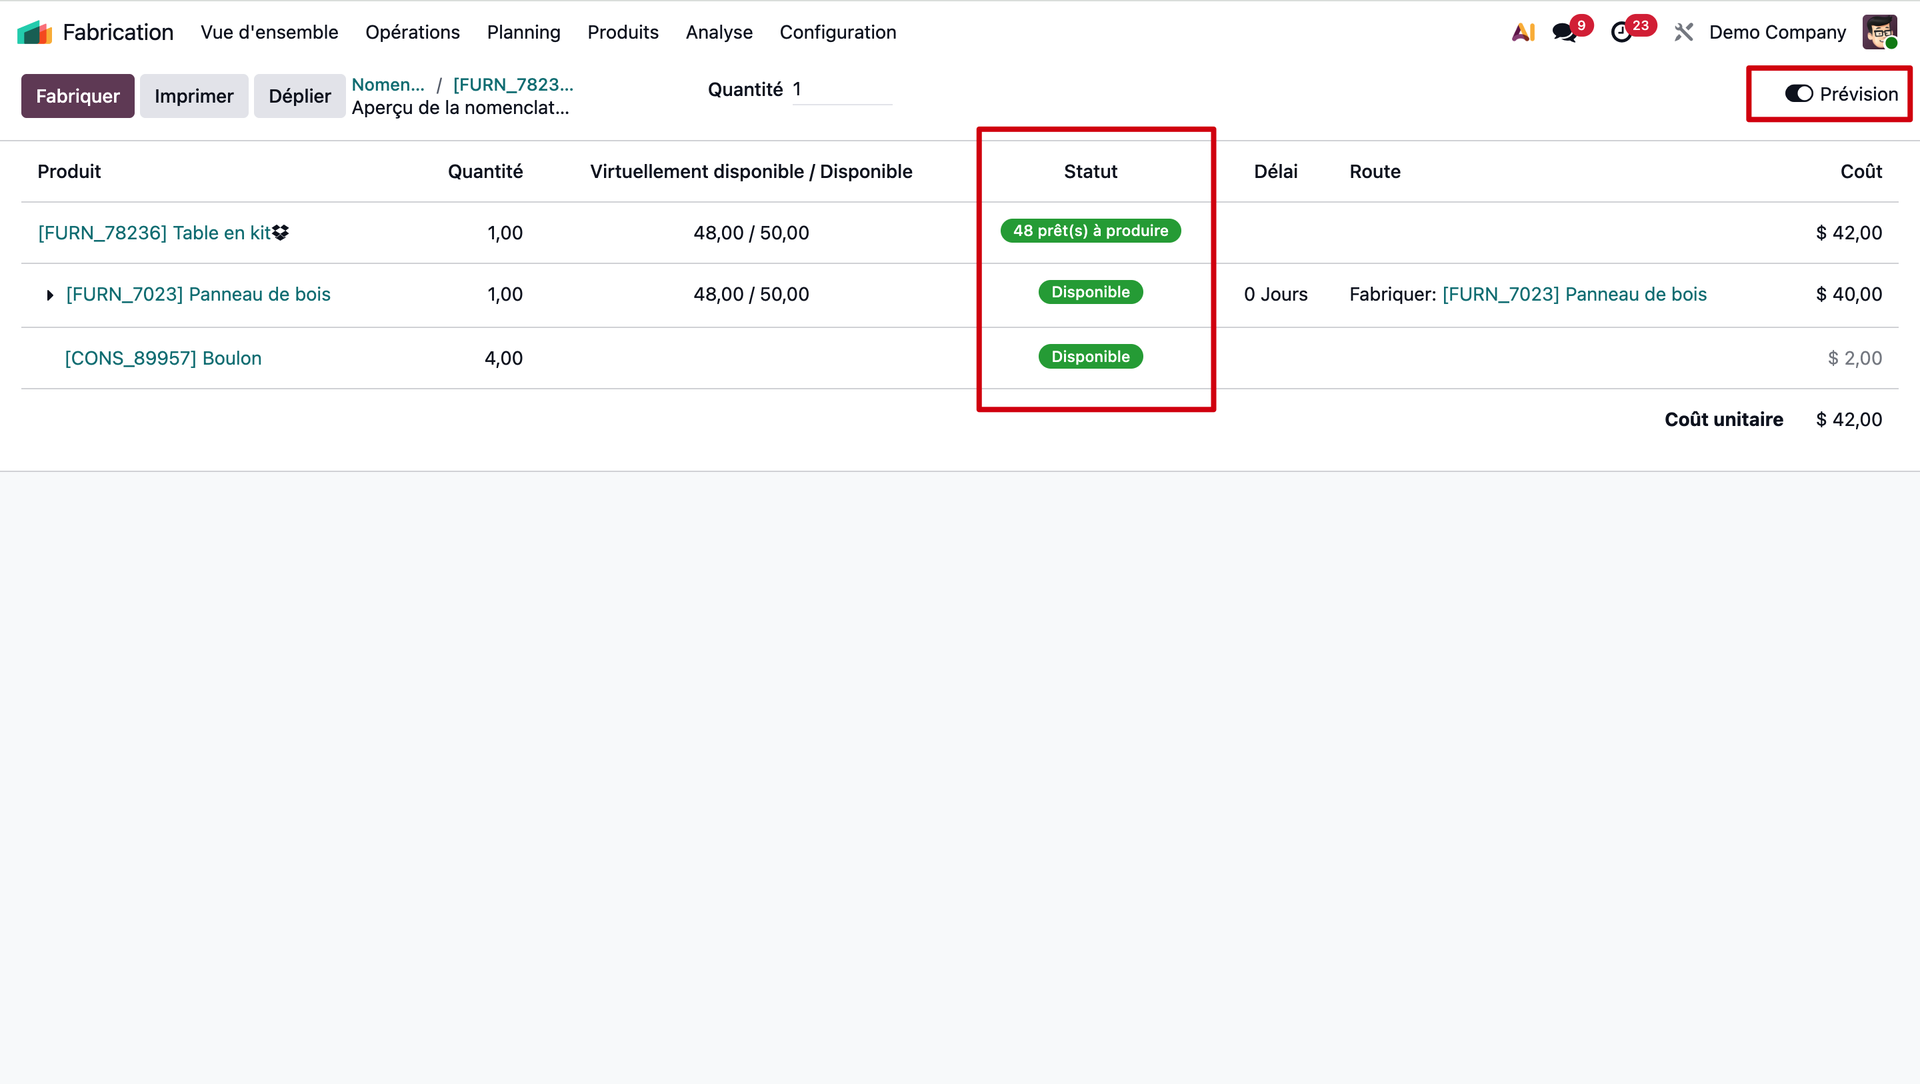Open Panneau de bois link in Route column
Image resolution: width=1920 pixels, height=1084 pixels.
pos(1574,294)
